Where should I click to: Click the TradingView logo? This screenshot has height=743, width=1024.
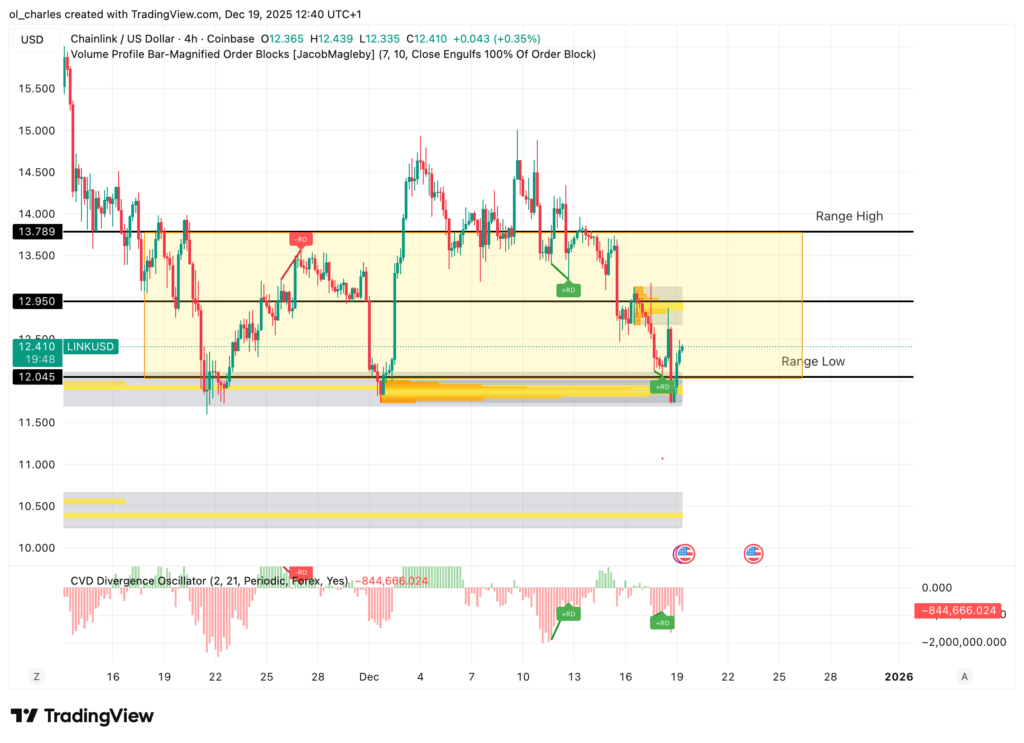[82, 716]
